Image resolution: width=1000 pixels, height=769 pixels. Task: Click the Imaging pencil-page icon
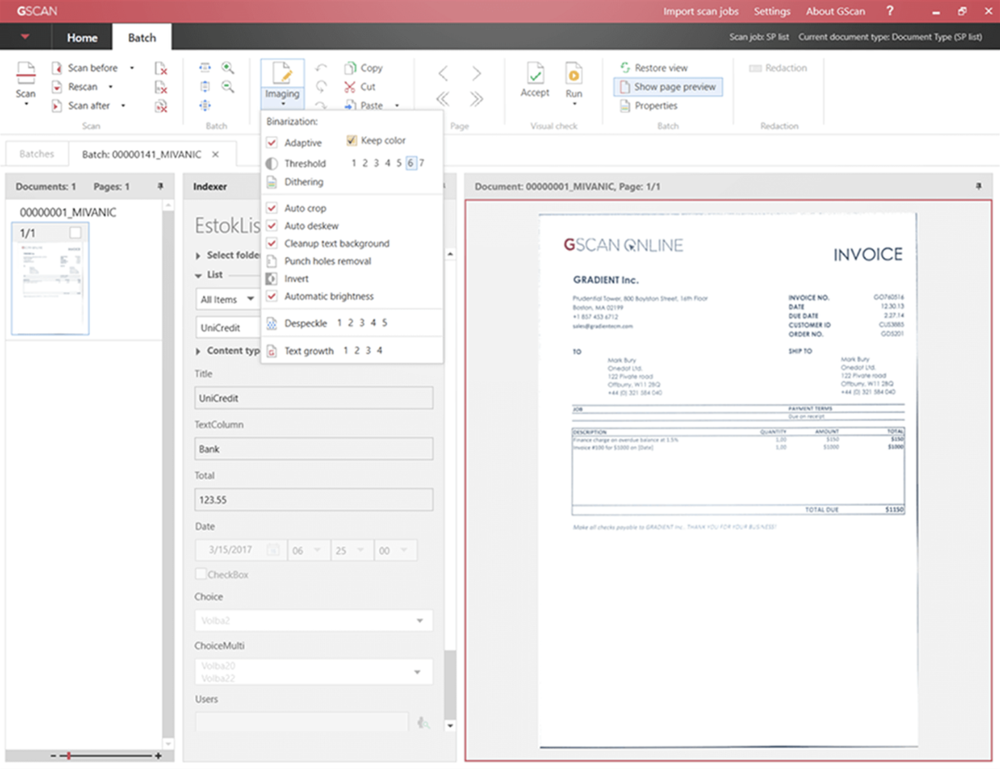point(282,73)
